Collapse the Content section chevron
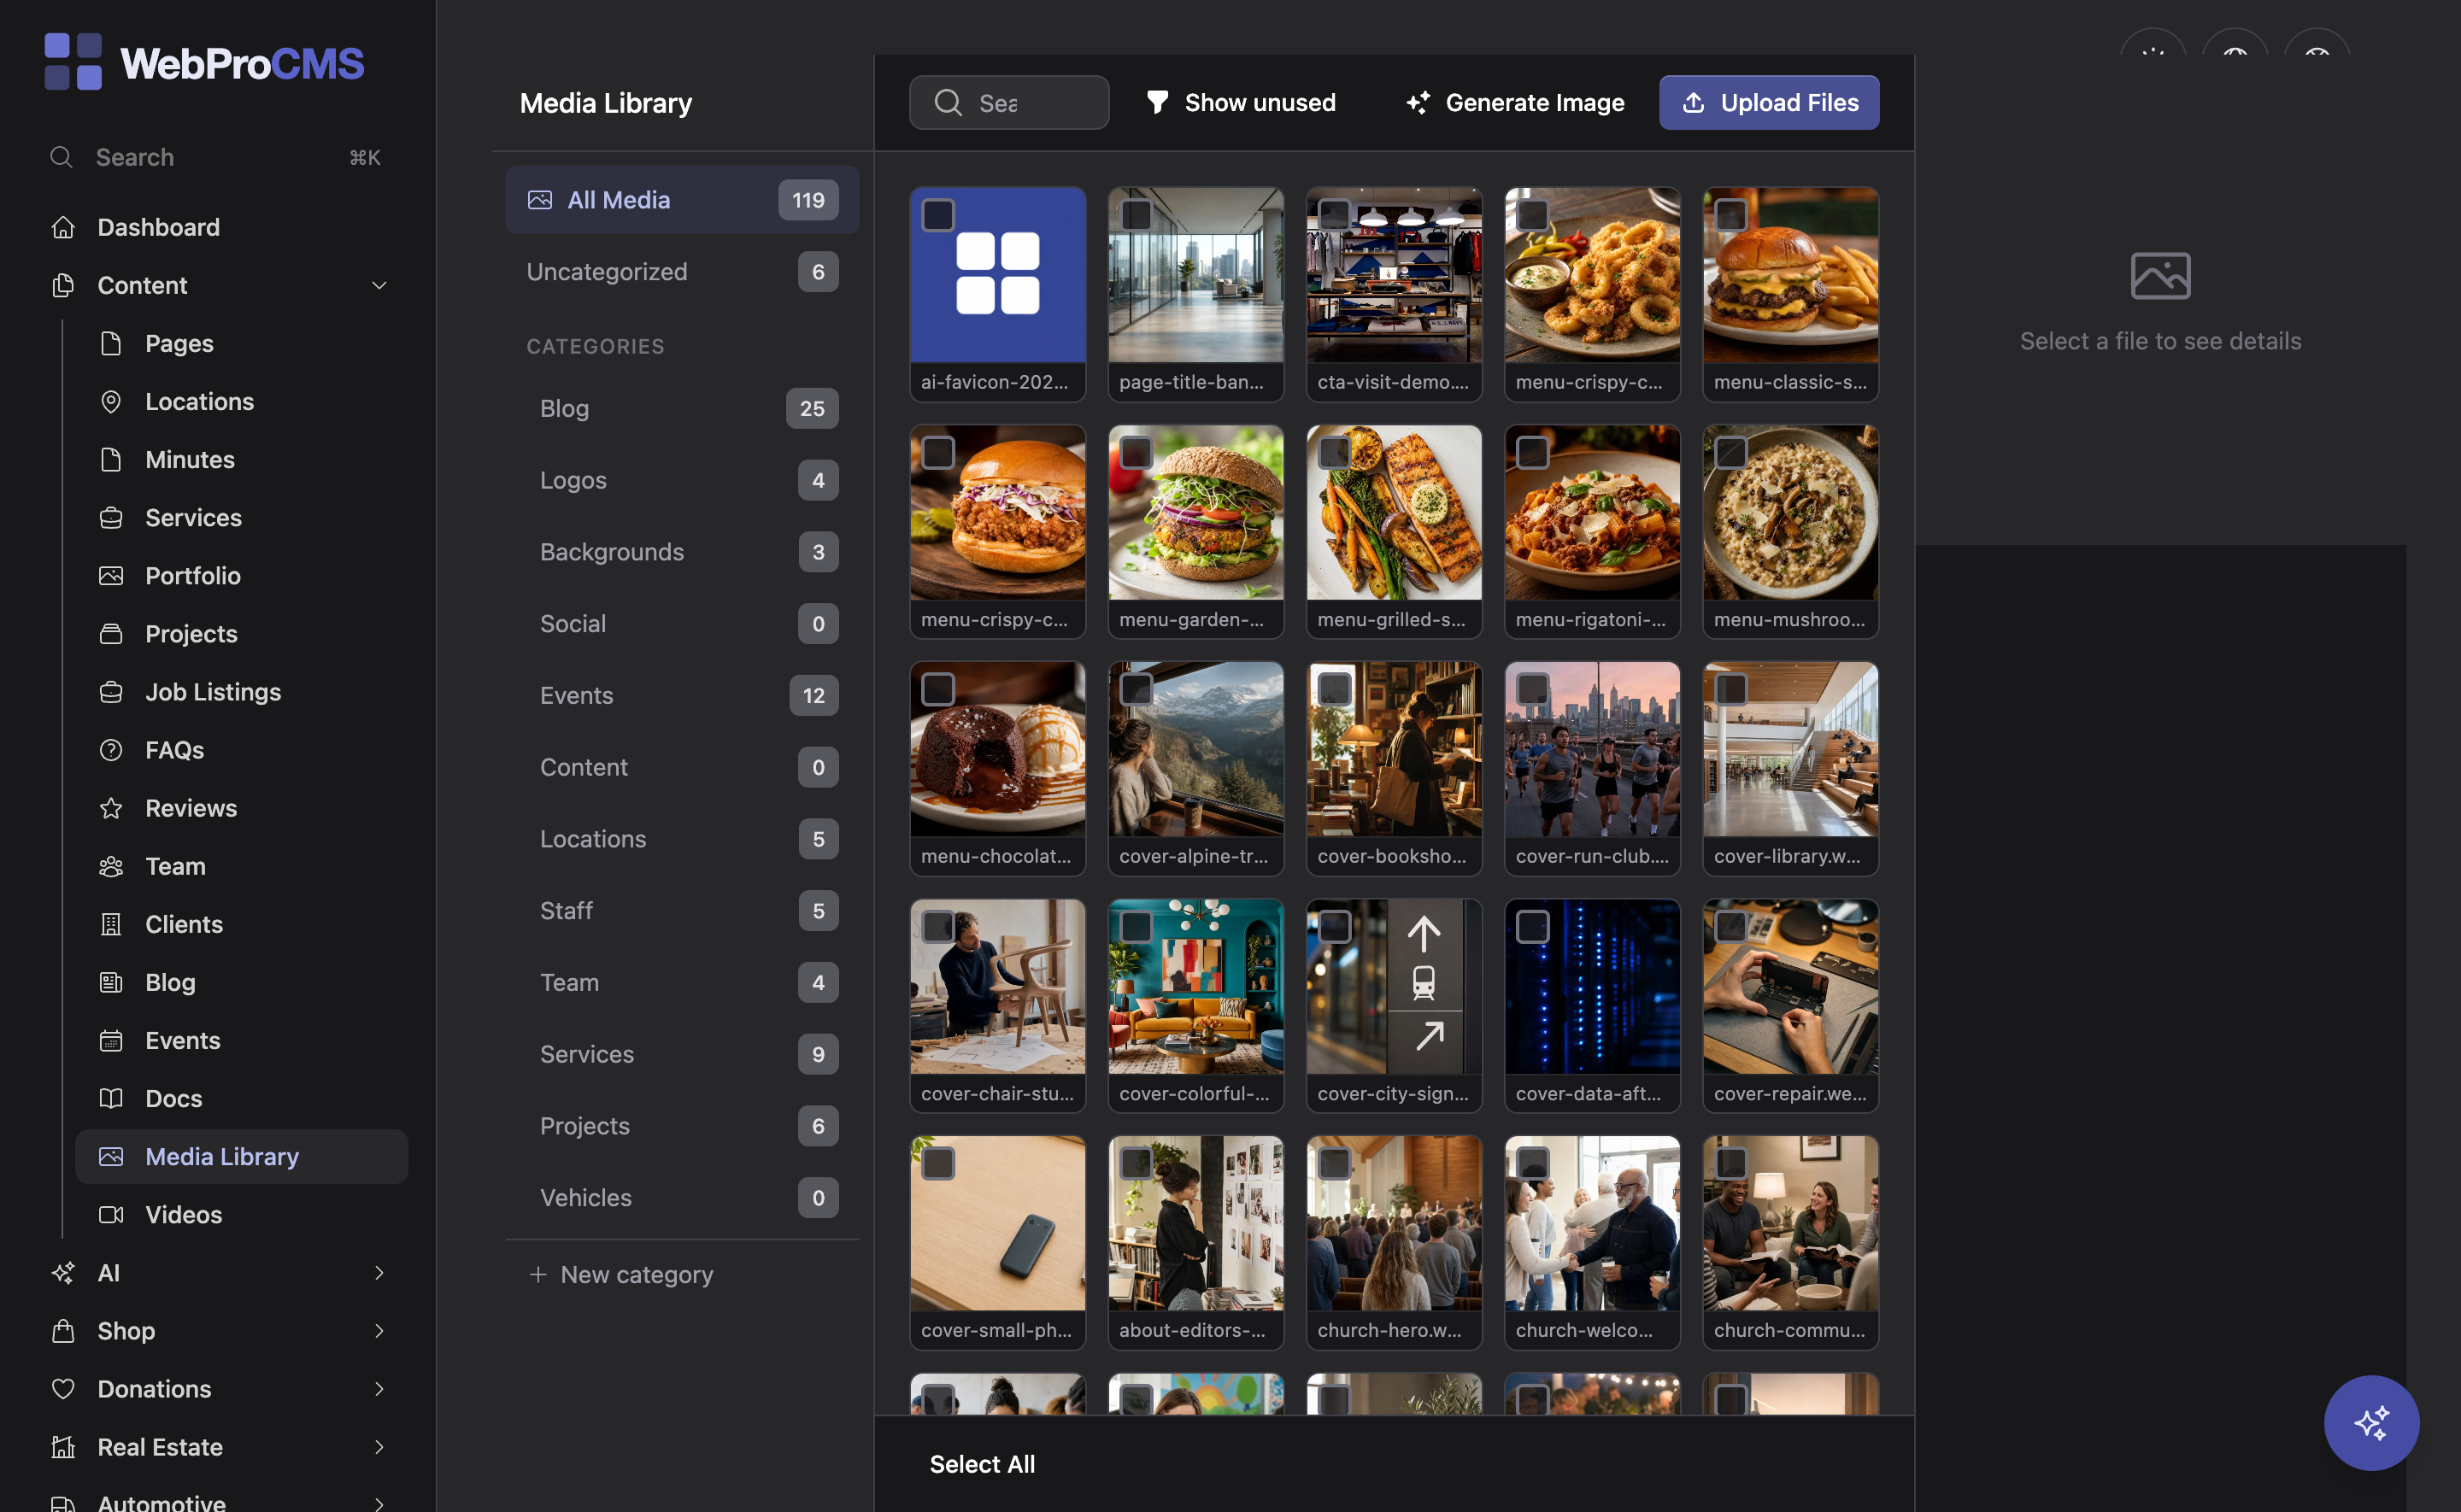The height and width of the screenshot is (1512, 2461). click(x=379, y=285)
